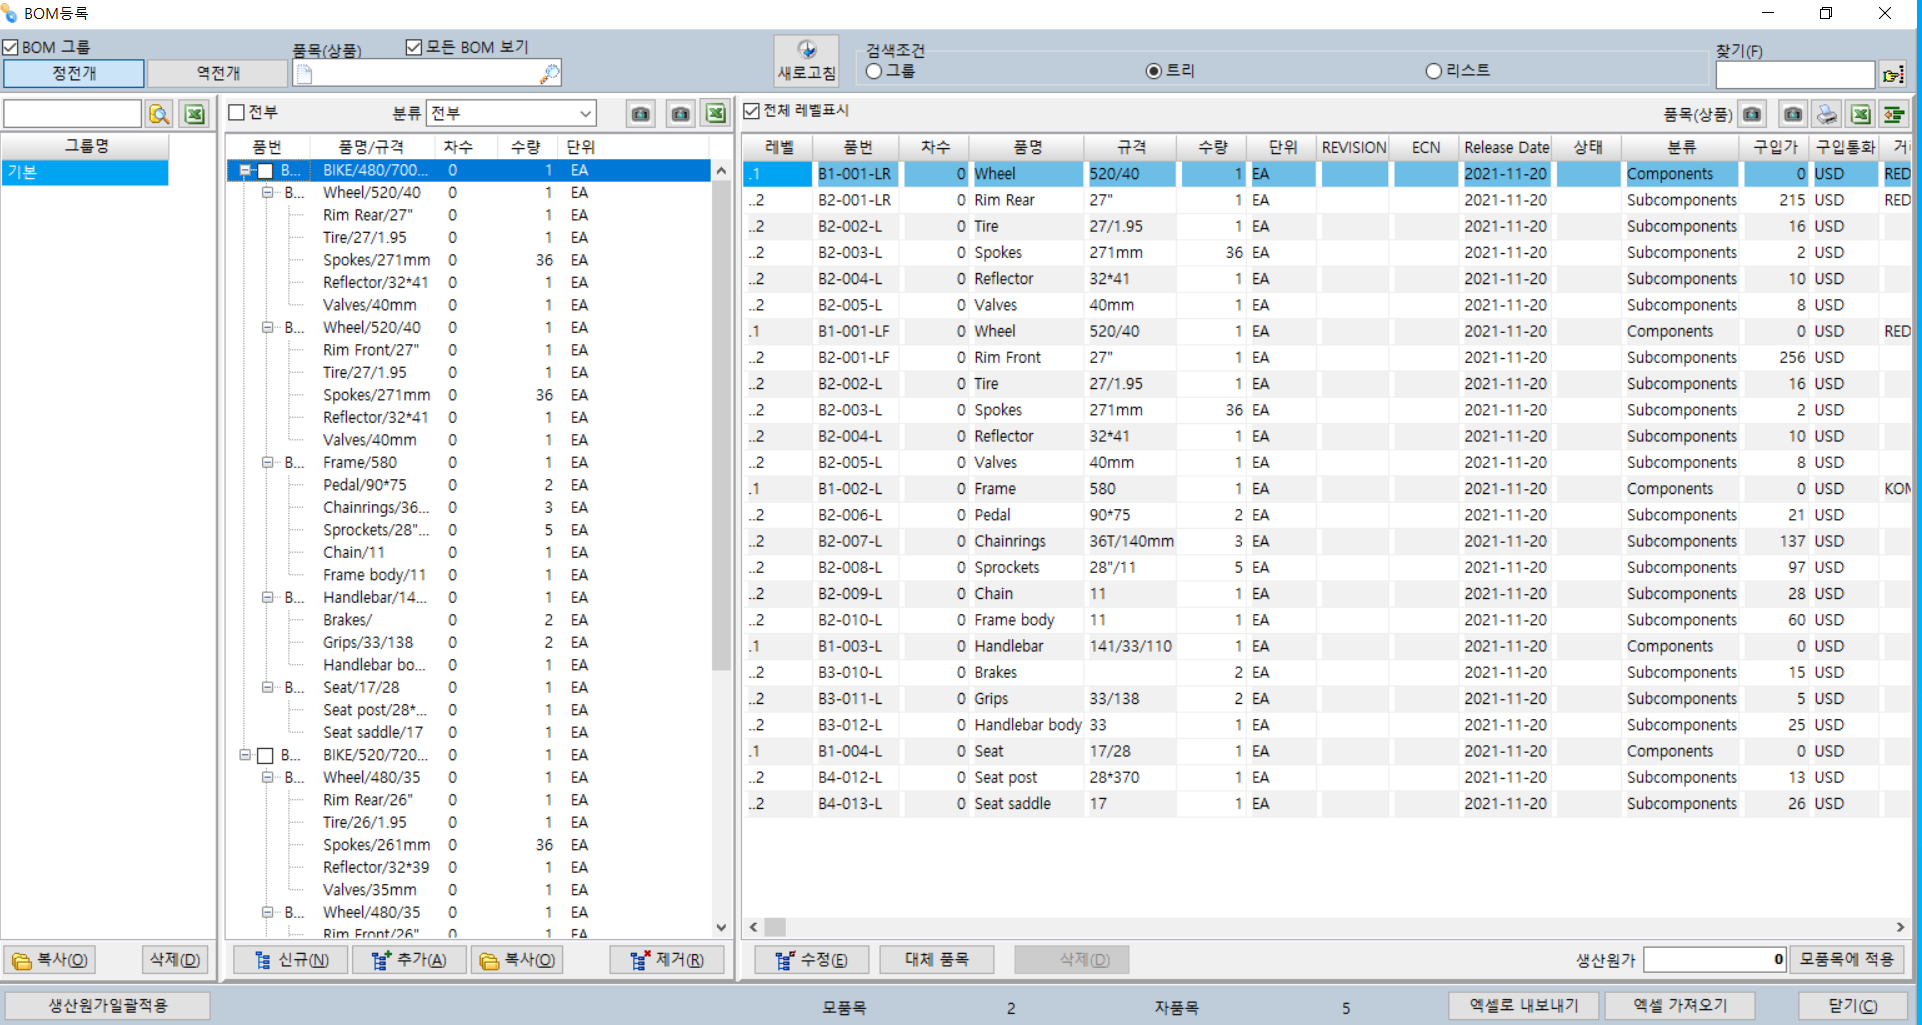Click the BOM tree vertical scrollbar thumb

click(x=721, y=425)
